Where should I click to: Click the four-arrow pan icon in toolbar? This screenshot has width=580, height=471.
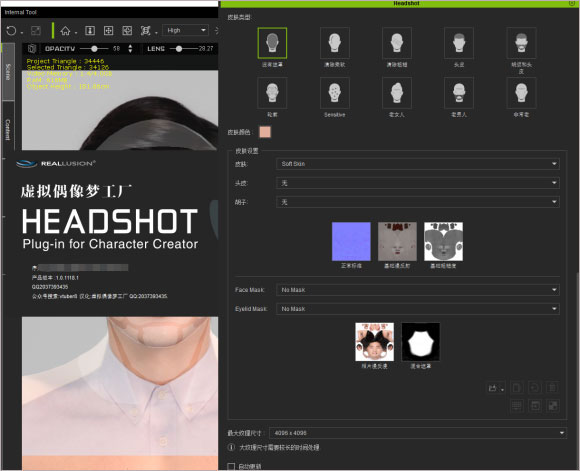(x=108, y=31)
